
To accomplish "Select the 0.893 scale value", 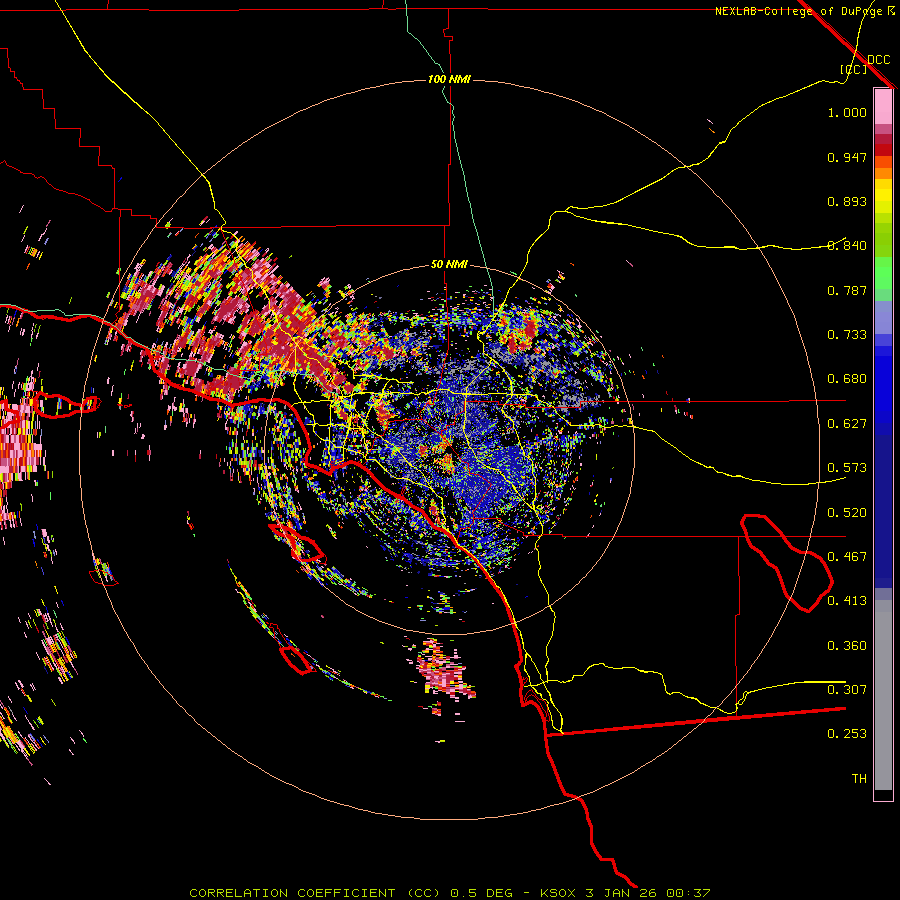I will point(847,201).
